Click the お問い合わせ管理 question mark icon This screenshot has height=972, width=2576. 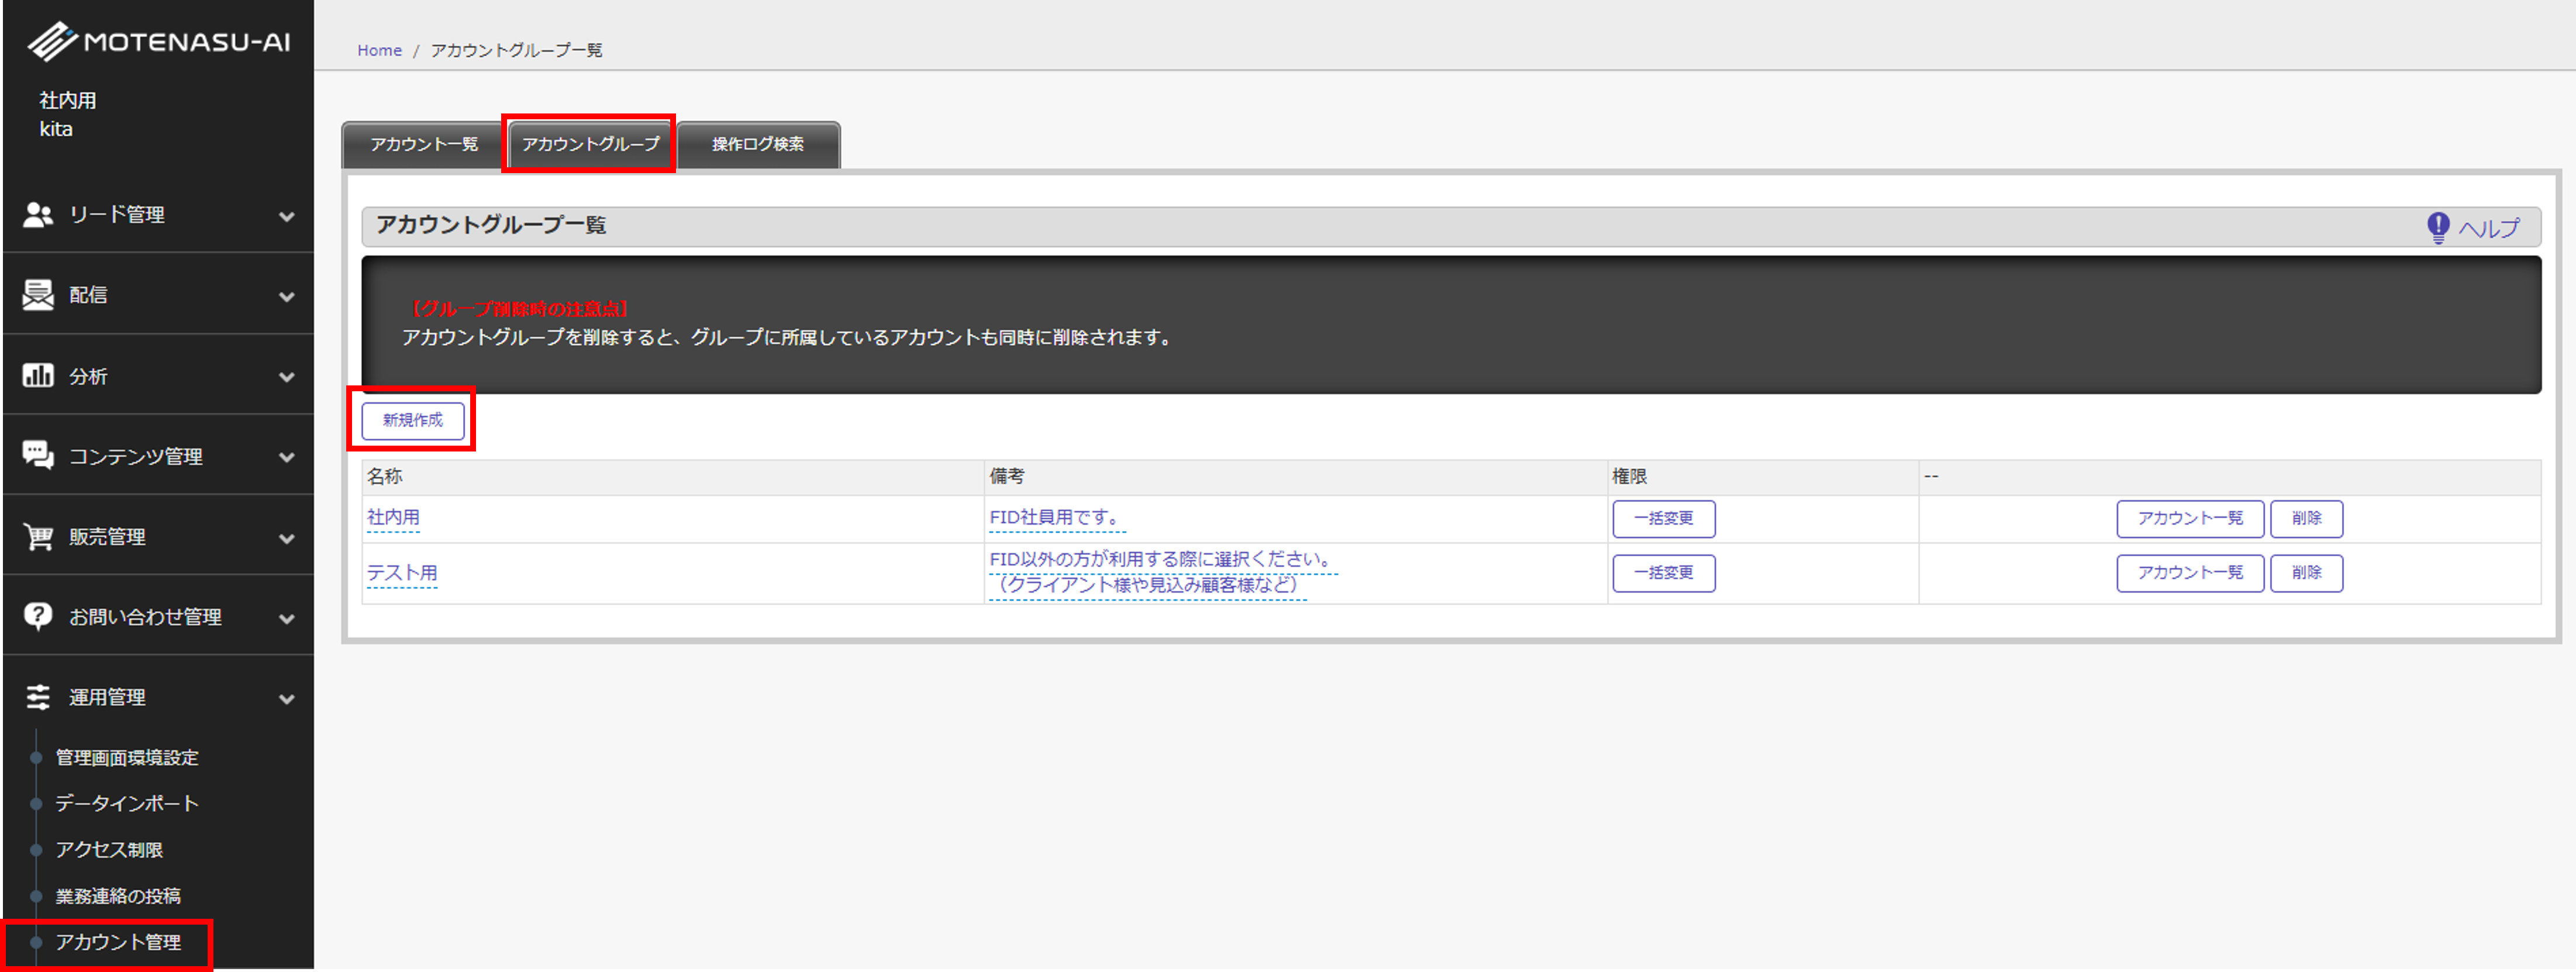(38, 617)
